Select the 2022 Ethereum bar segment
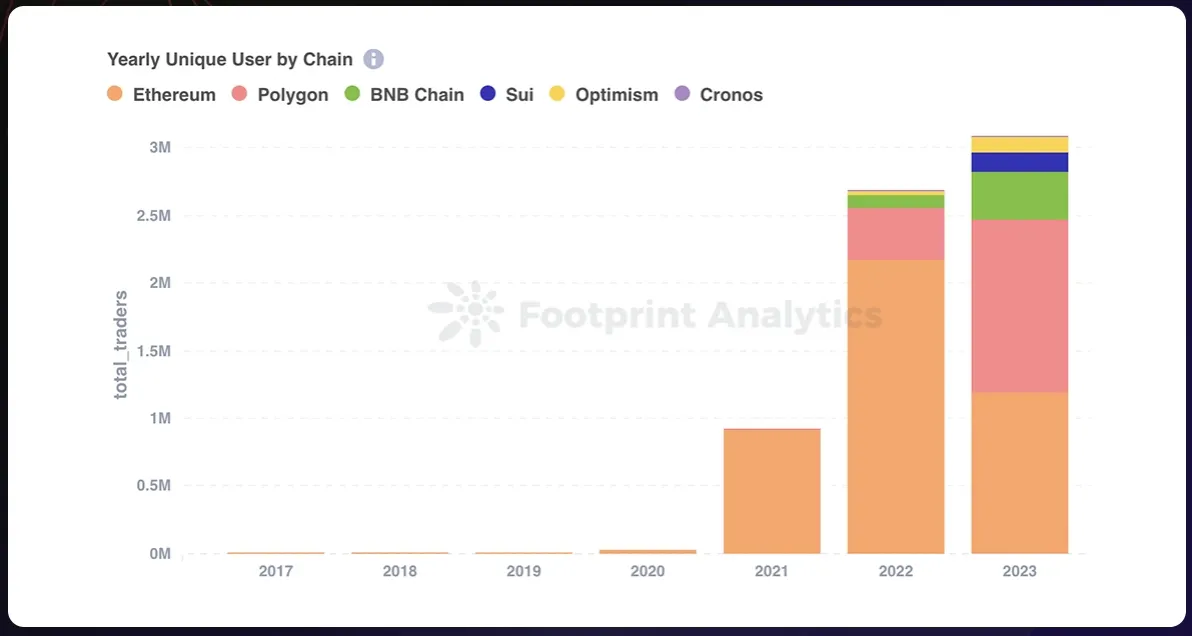The width and height of the screenshot is (1192, 636). click(x=896, y=407)
